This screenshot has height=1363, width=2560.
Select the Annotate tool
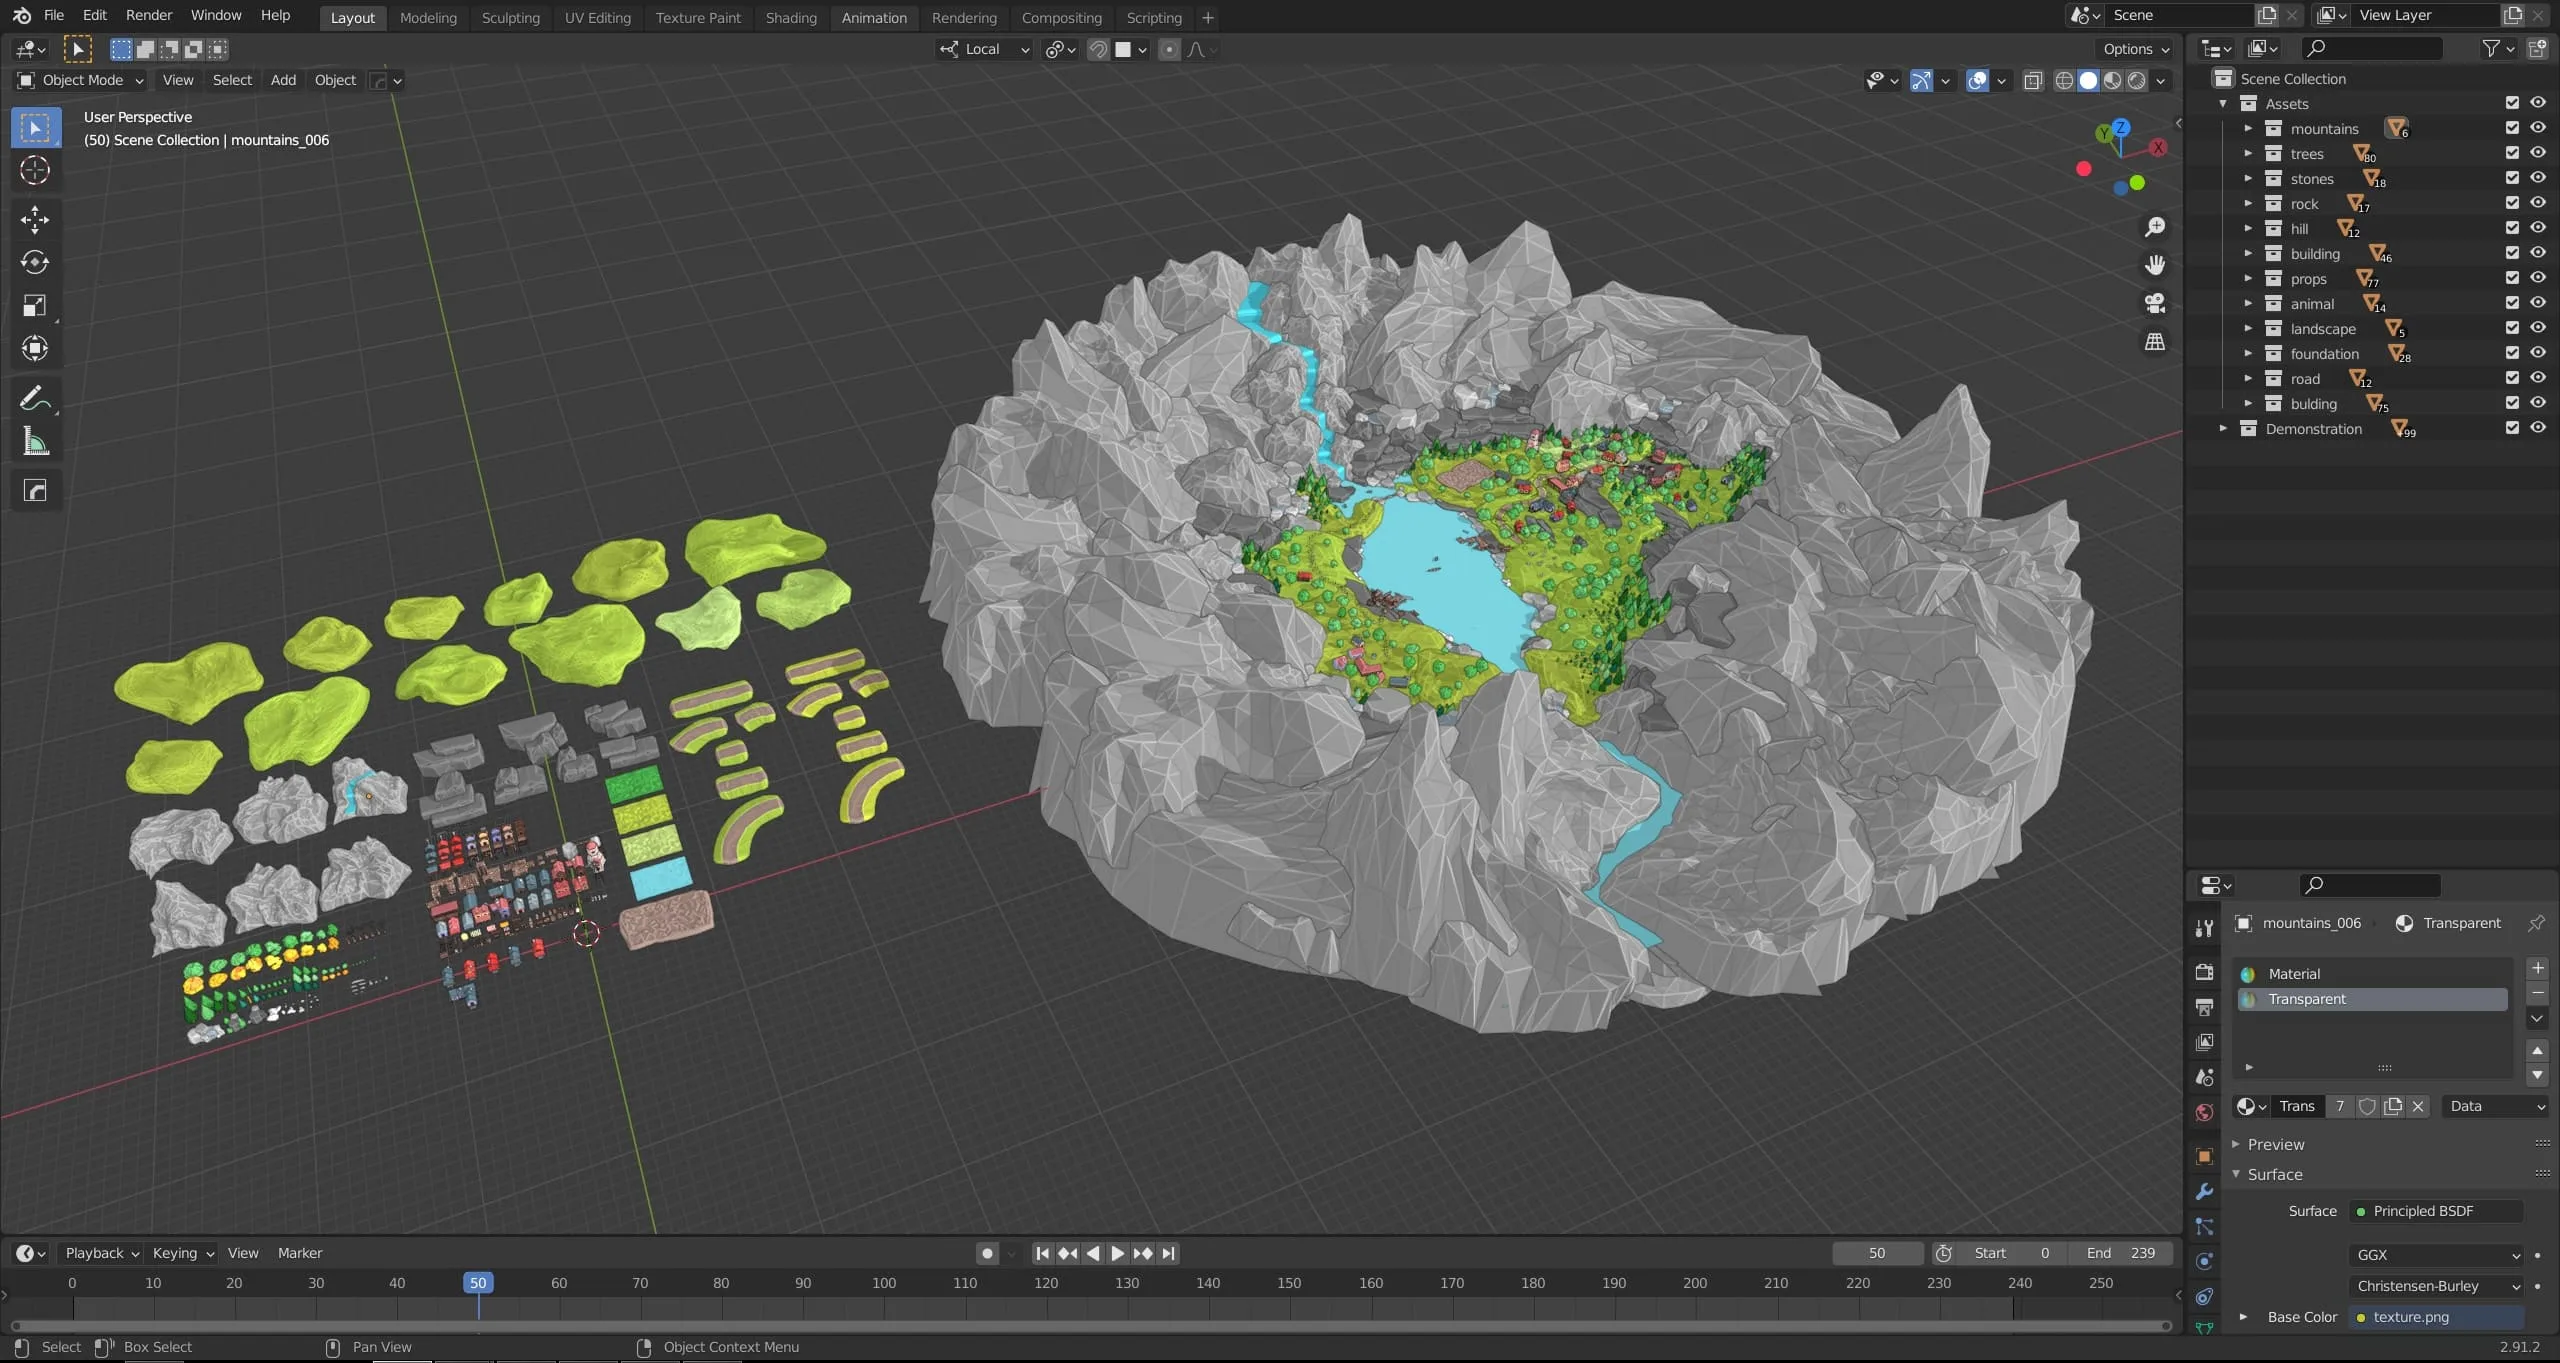point(35,398)
